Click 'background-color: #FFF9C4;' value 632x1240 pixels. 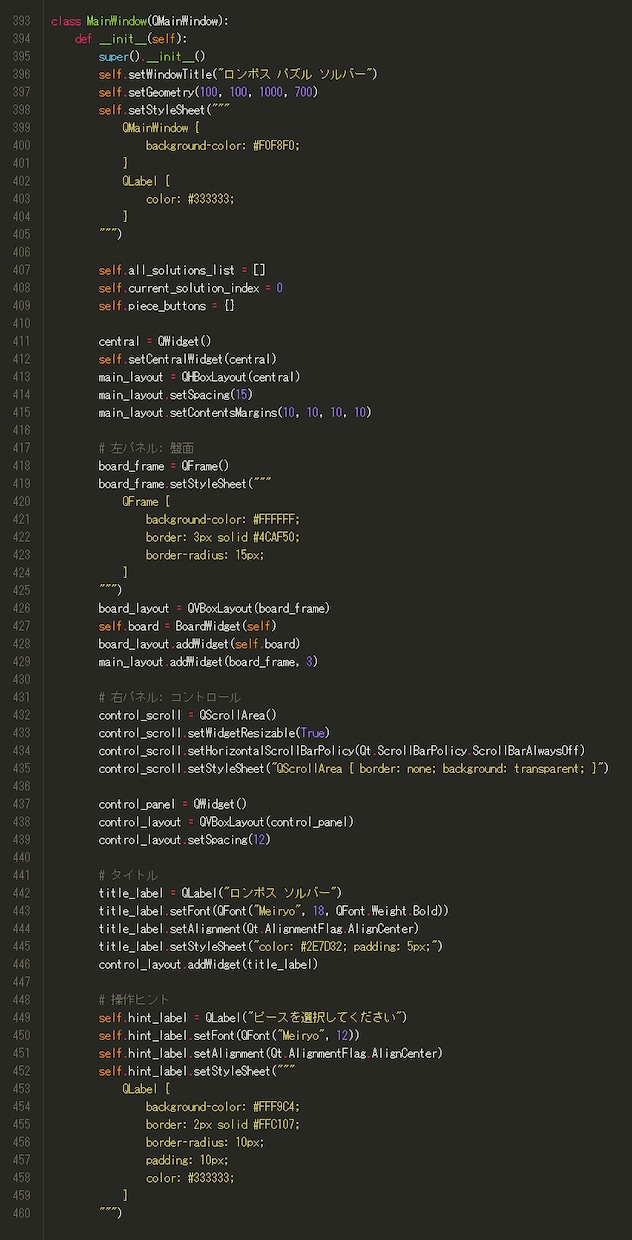click(x=223, y=1106)
